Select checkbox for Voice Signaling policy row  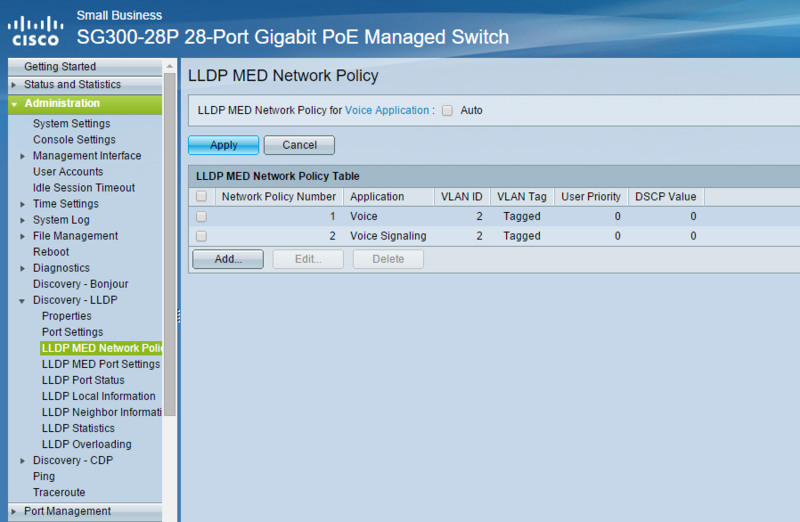[x=202, y=236]
